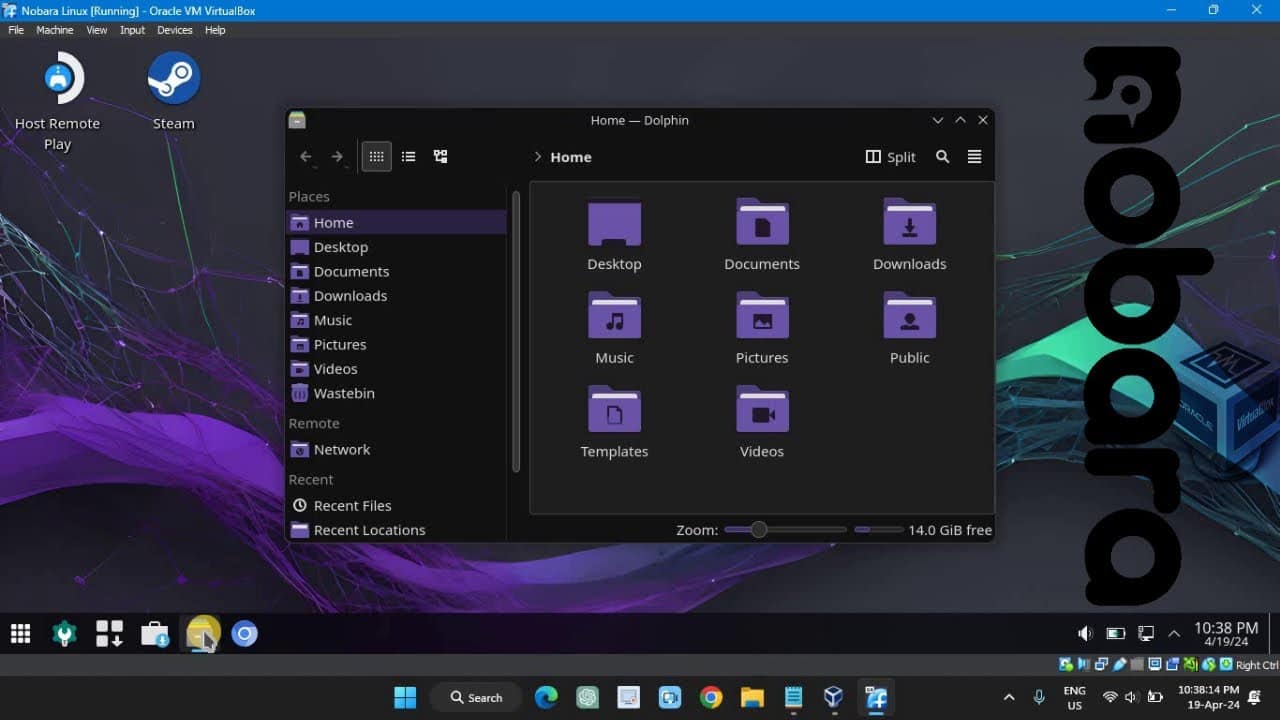
Task: Expand the breadcrumb chevron before Home
Action: (x=538, y=157)
